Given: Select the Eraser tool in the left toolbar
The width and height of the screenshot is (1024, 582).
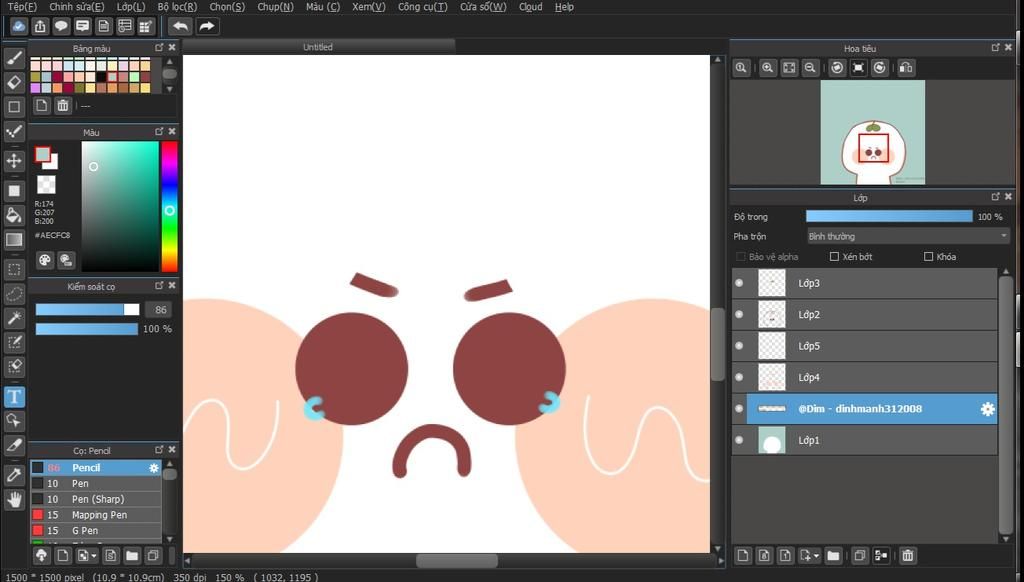Looking at the screenshot, I should tap(14, 82).
